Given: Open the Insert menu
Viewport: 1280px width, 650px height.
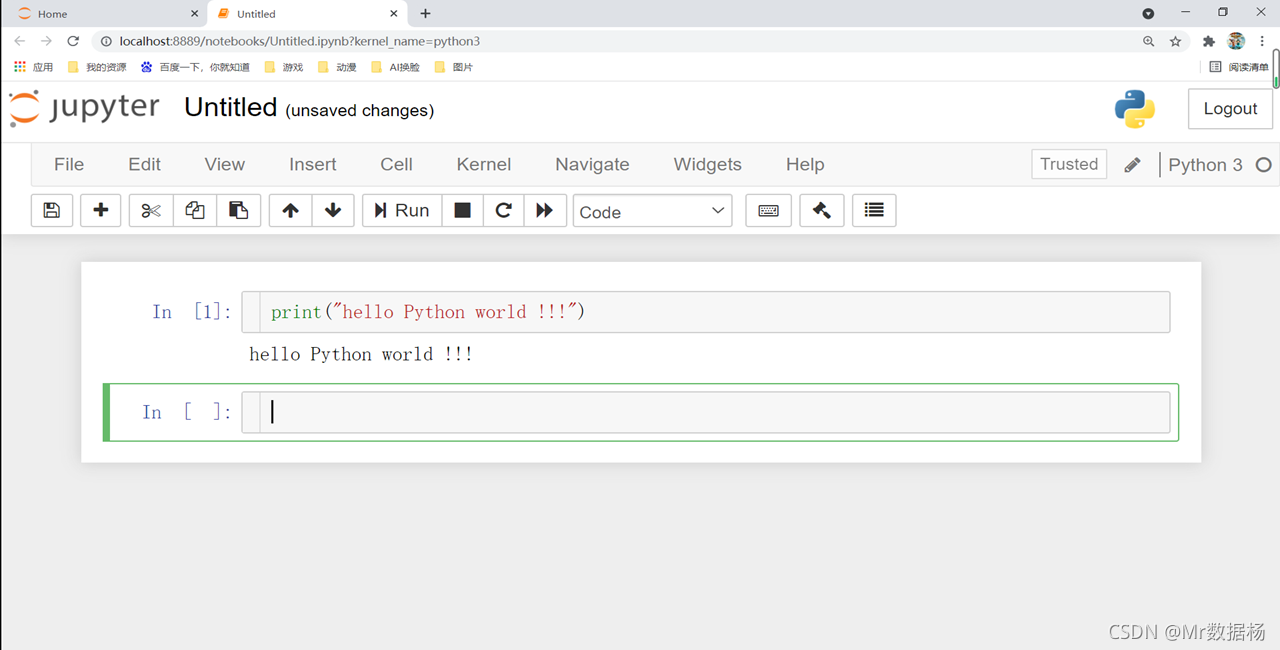Looking at the screenshot, I should pos(313,164).
